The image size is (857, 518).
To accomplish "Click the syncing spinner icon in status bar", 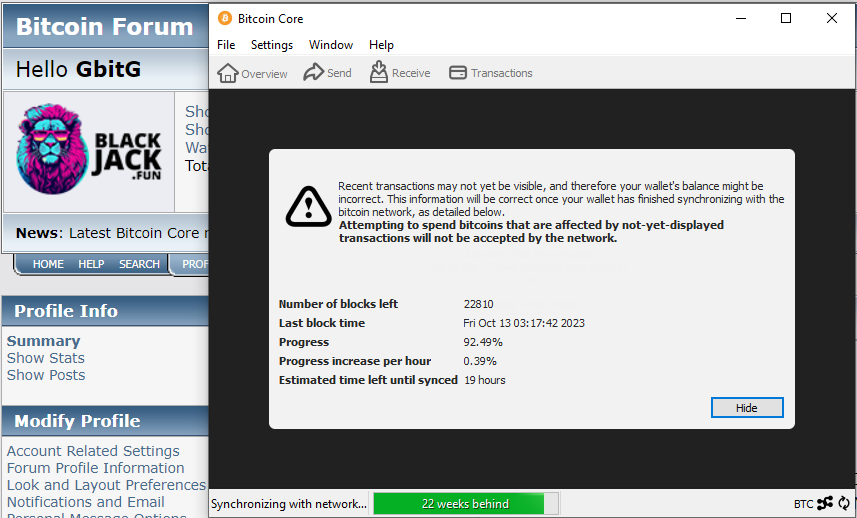I will pyautogui.click(x=844, y=503).
